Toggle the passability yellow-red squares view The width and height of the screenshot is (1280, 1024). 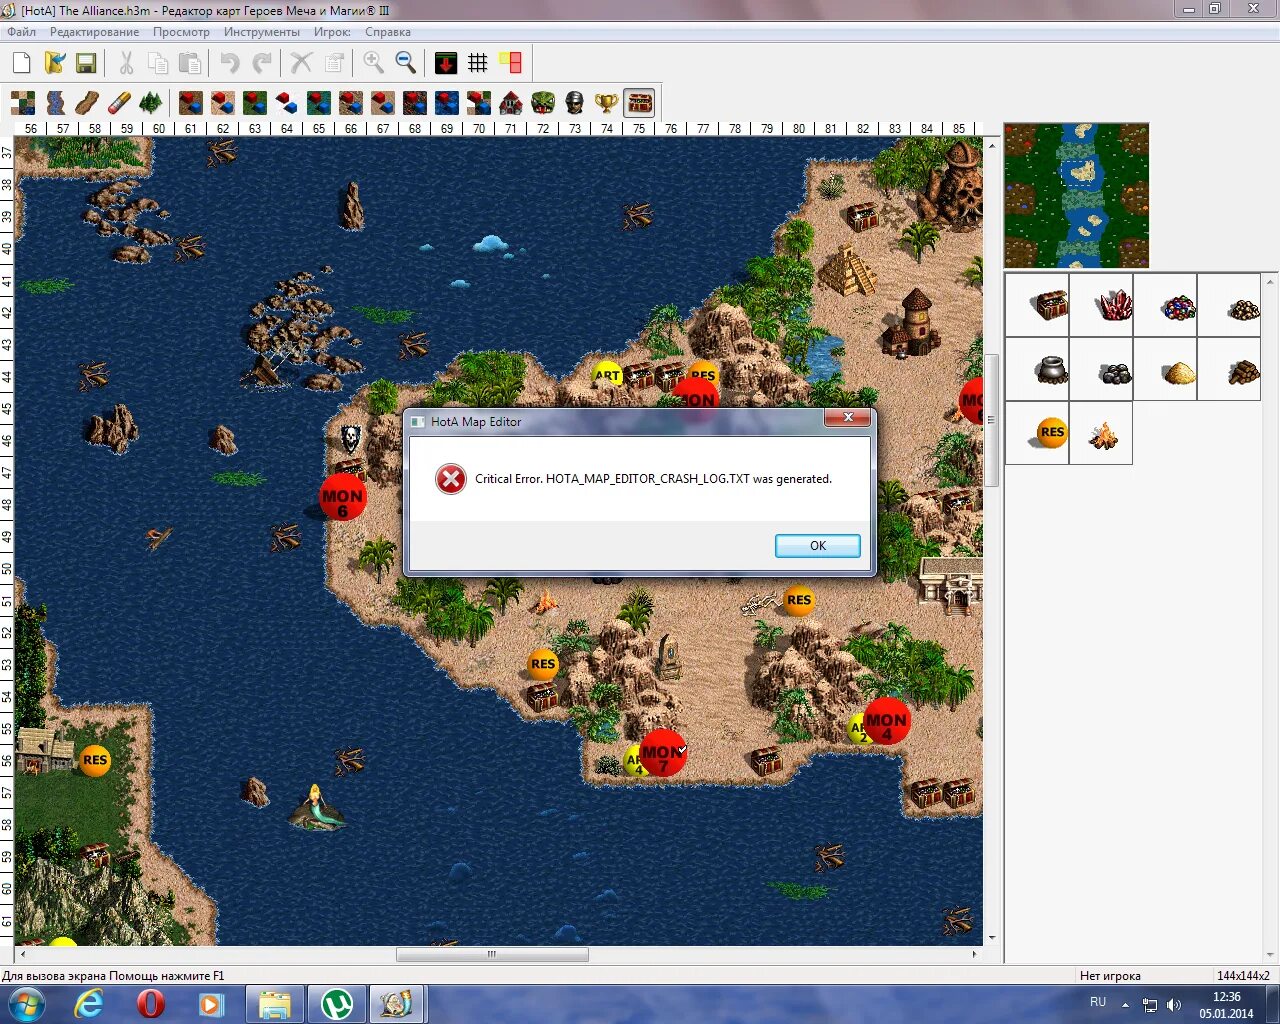(510, 63)
